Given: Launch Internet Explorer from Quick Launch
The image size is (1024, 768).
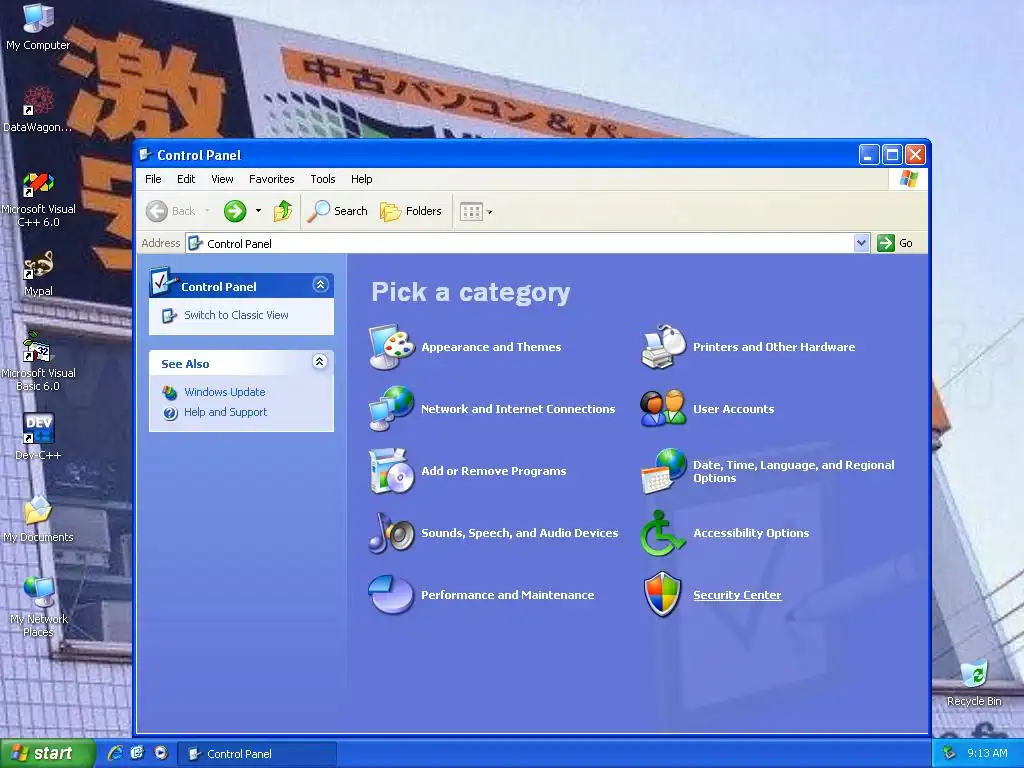Looking at the screenshot, I should [115, 753].
